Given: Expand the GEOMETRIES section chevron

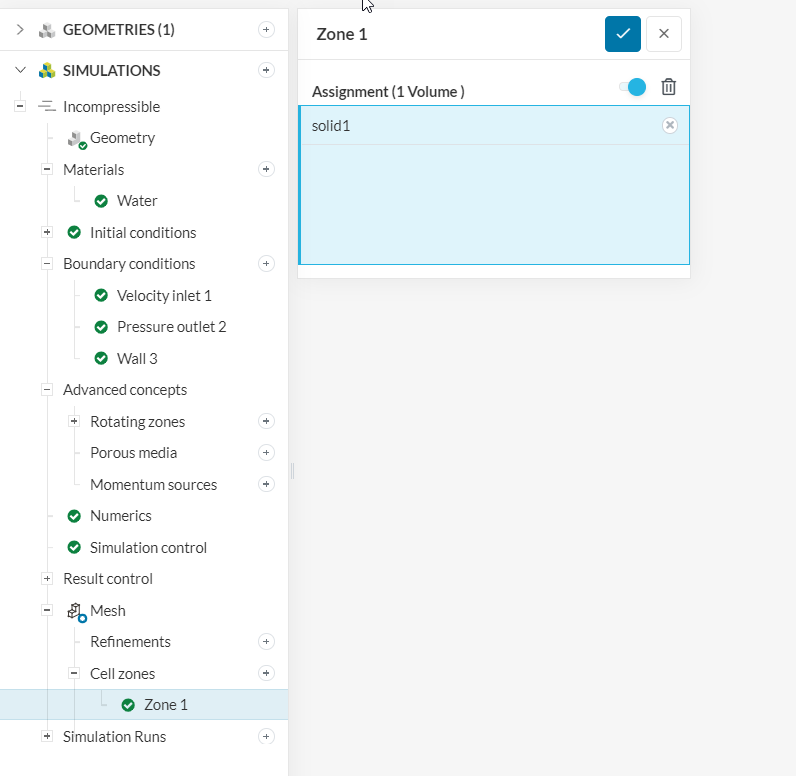Looking at the screenshot, I should pos(20,30).
